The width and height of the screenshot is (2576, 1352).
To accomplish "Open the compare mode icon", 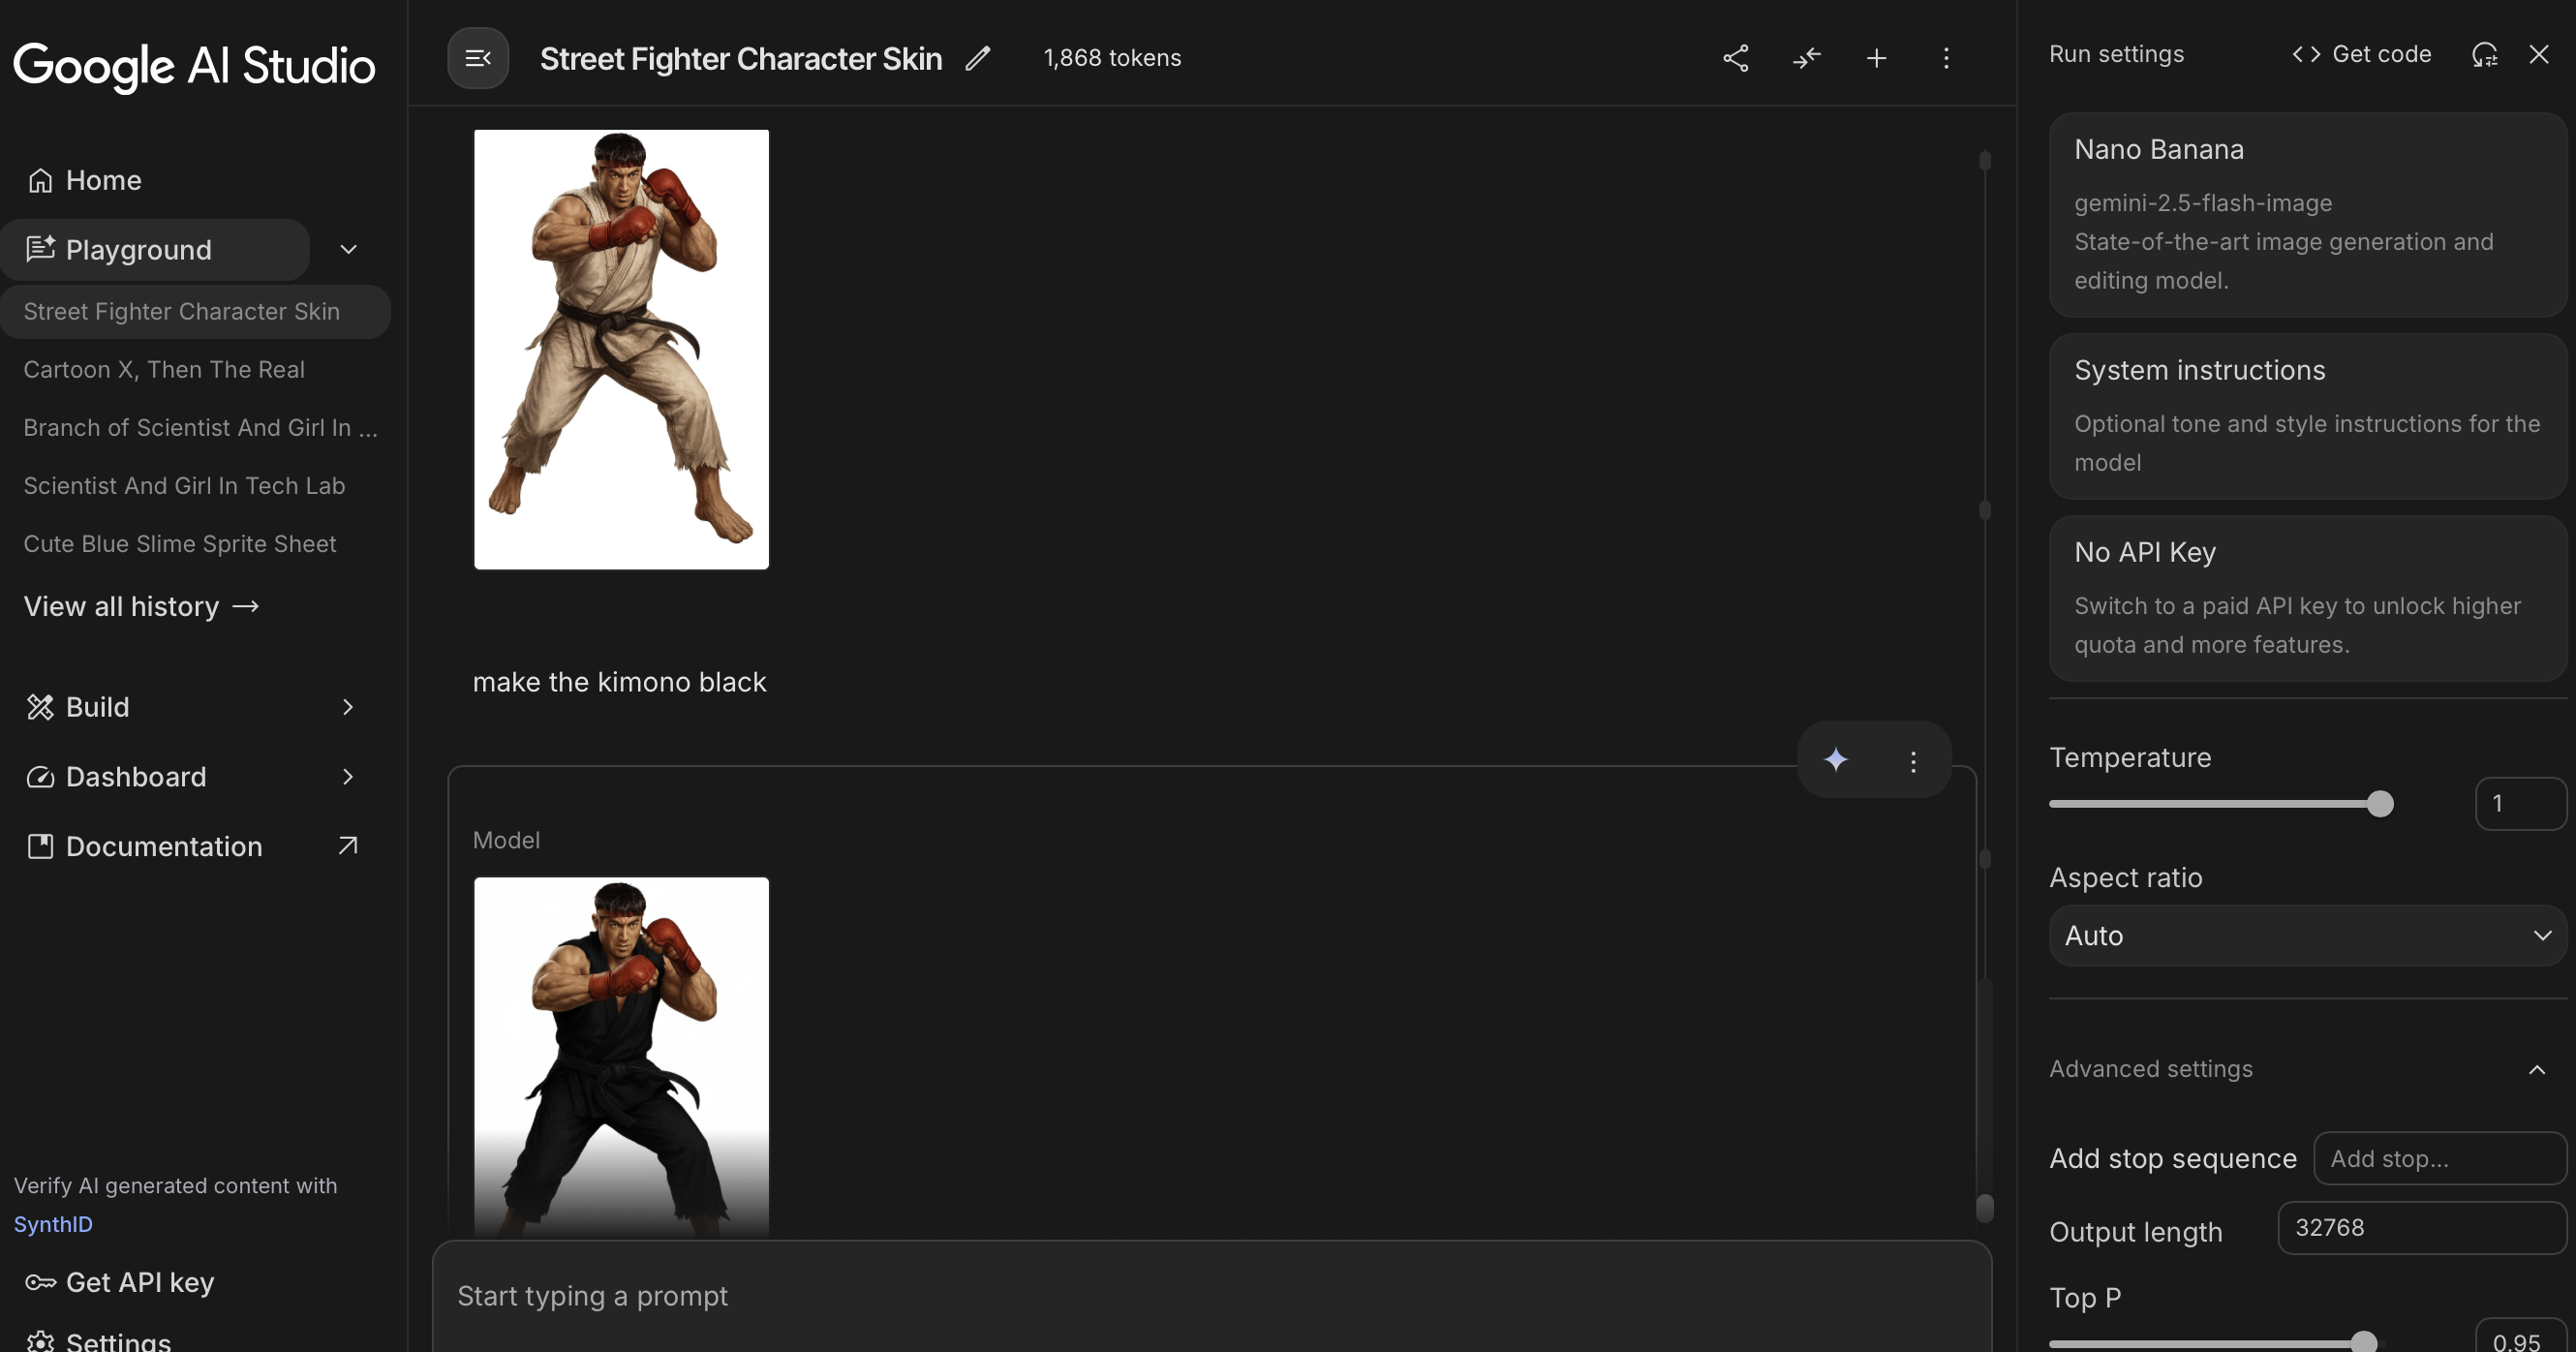I will coord(1806,58).
